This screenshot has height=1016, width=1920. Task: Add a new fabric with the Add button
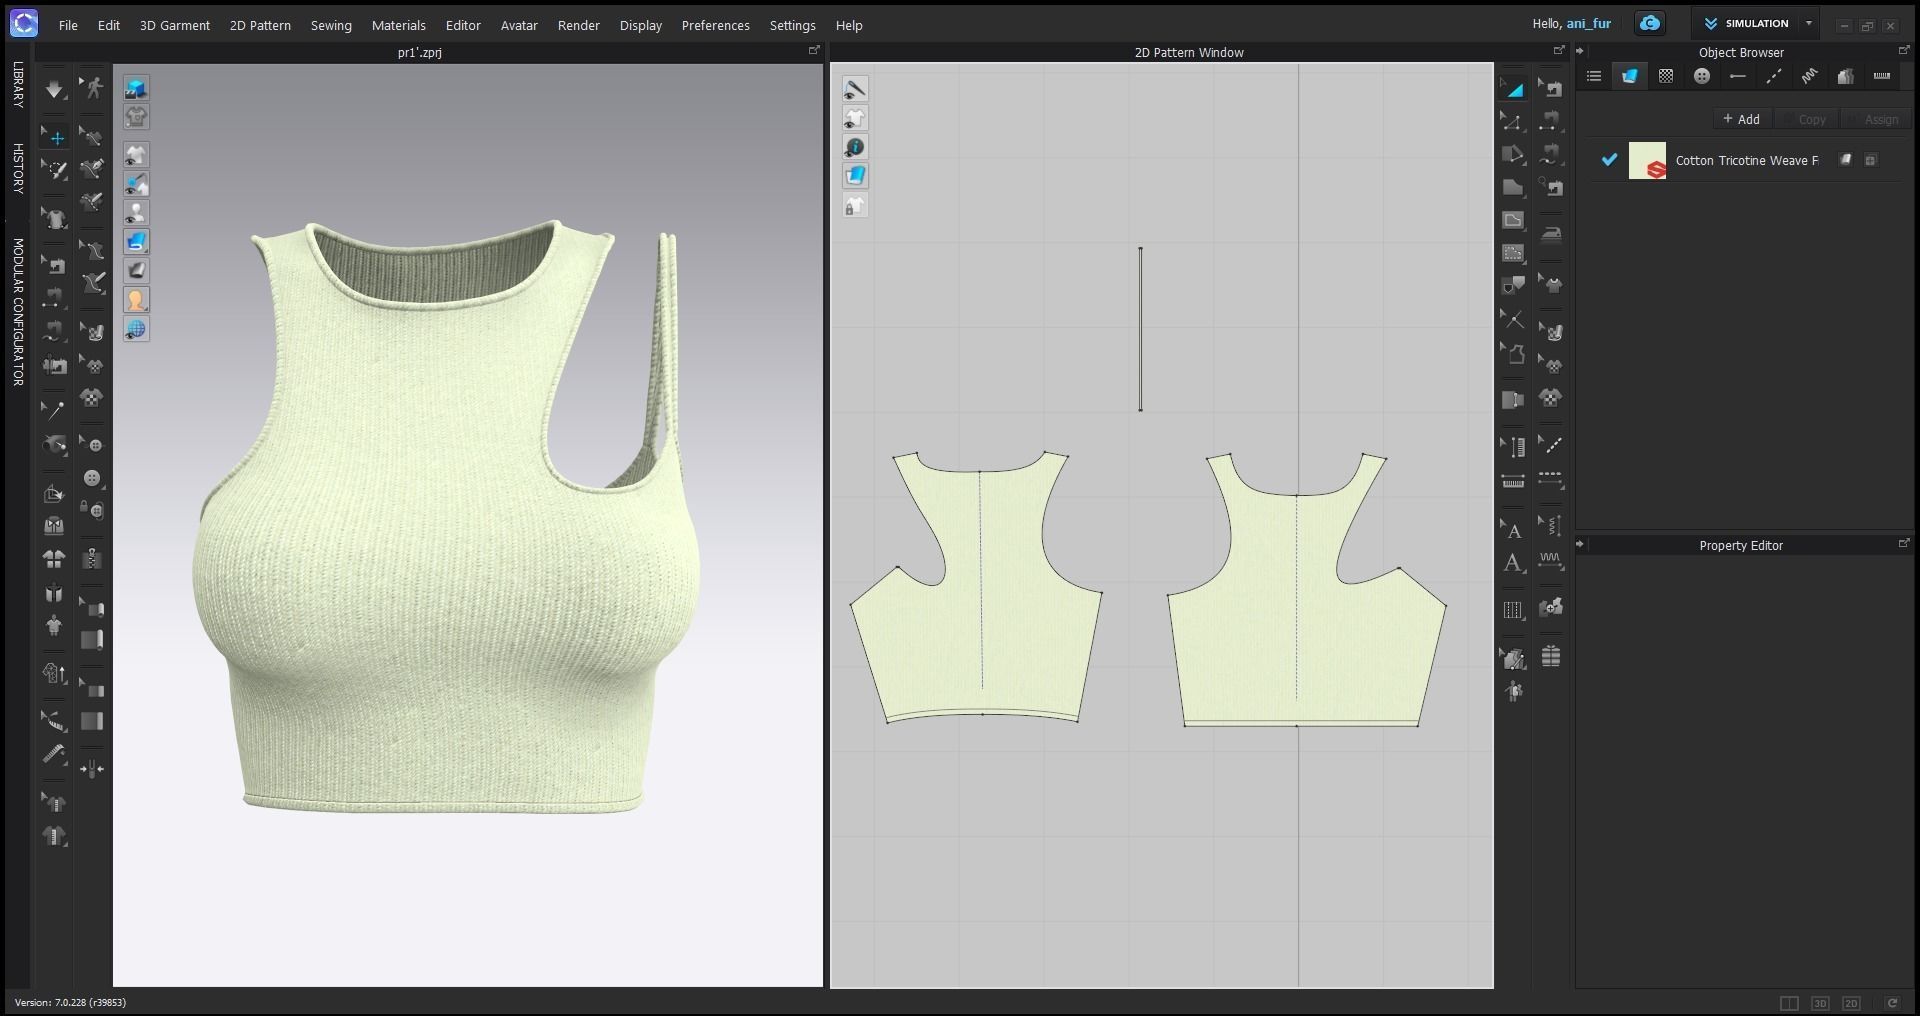(1742, 119)
